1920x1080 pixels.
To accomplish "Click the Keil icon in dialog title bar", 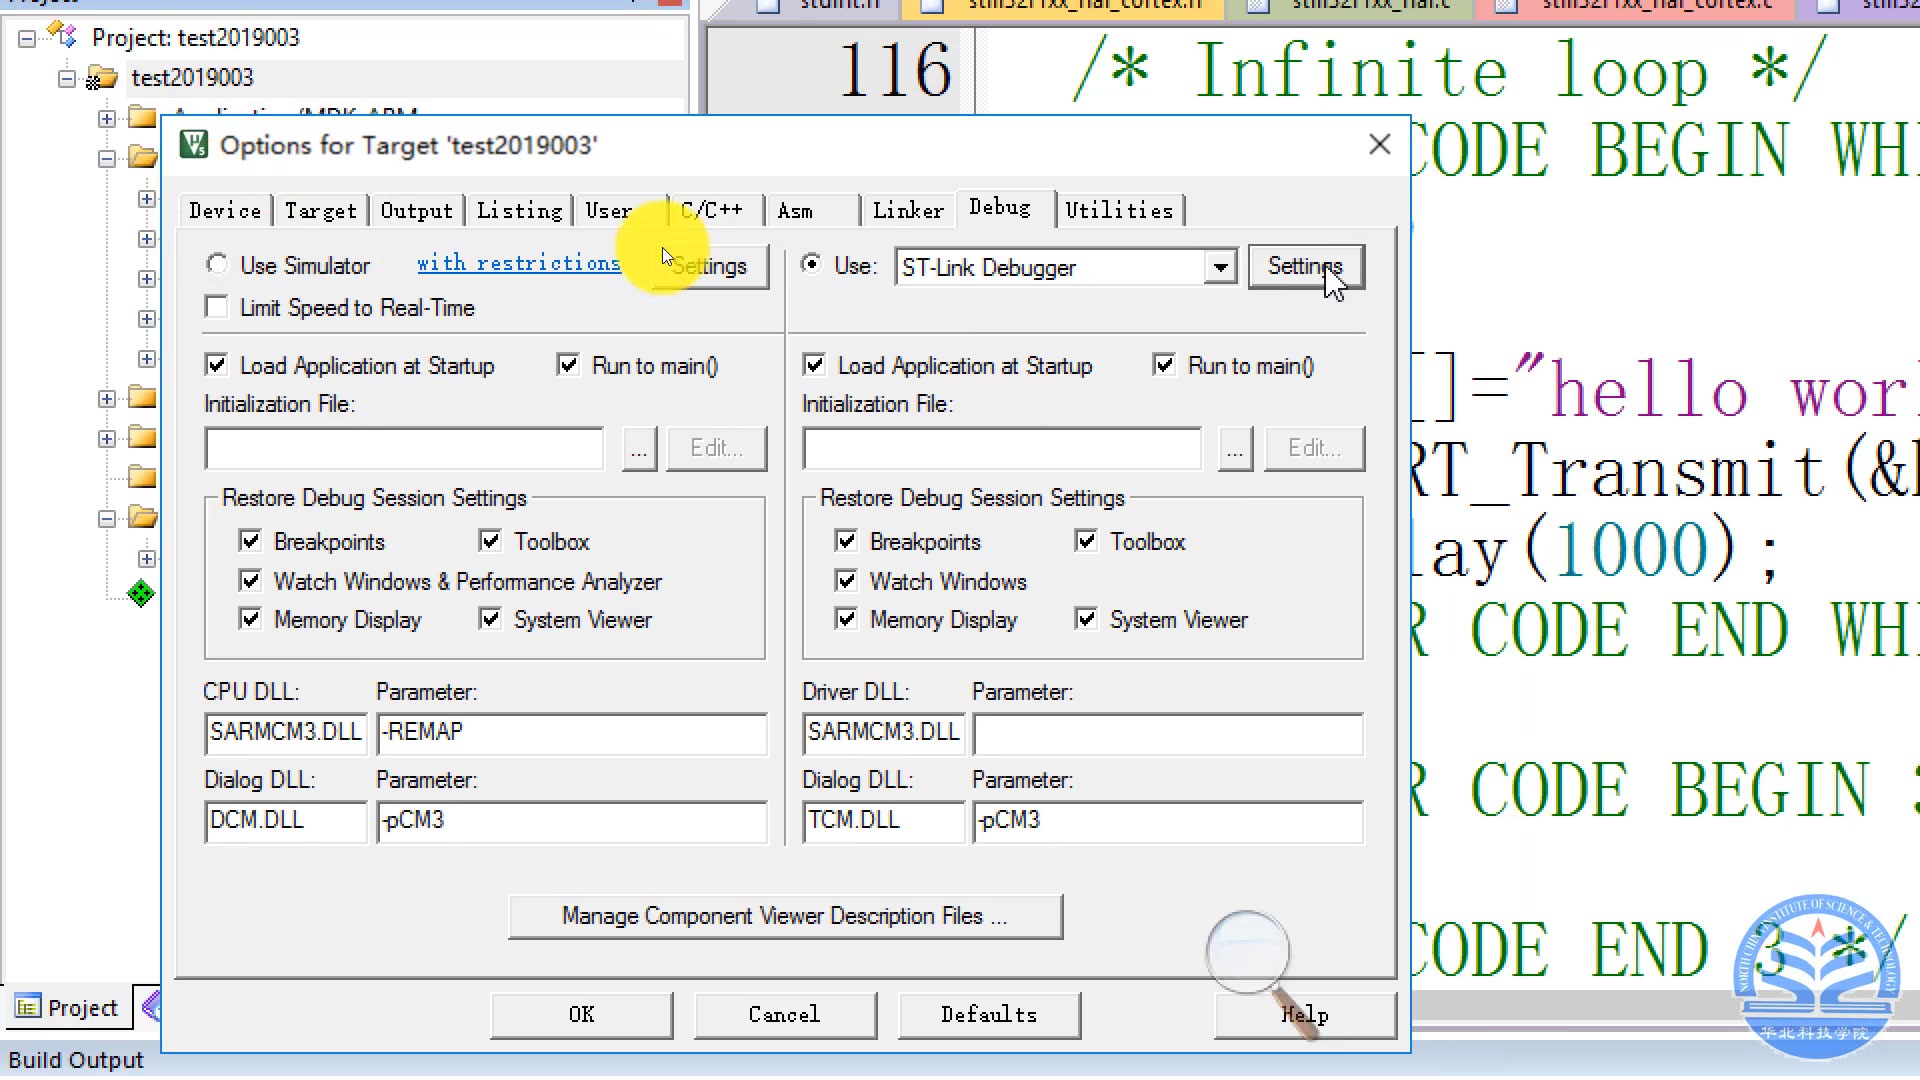I will (194, 145).
